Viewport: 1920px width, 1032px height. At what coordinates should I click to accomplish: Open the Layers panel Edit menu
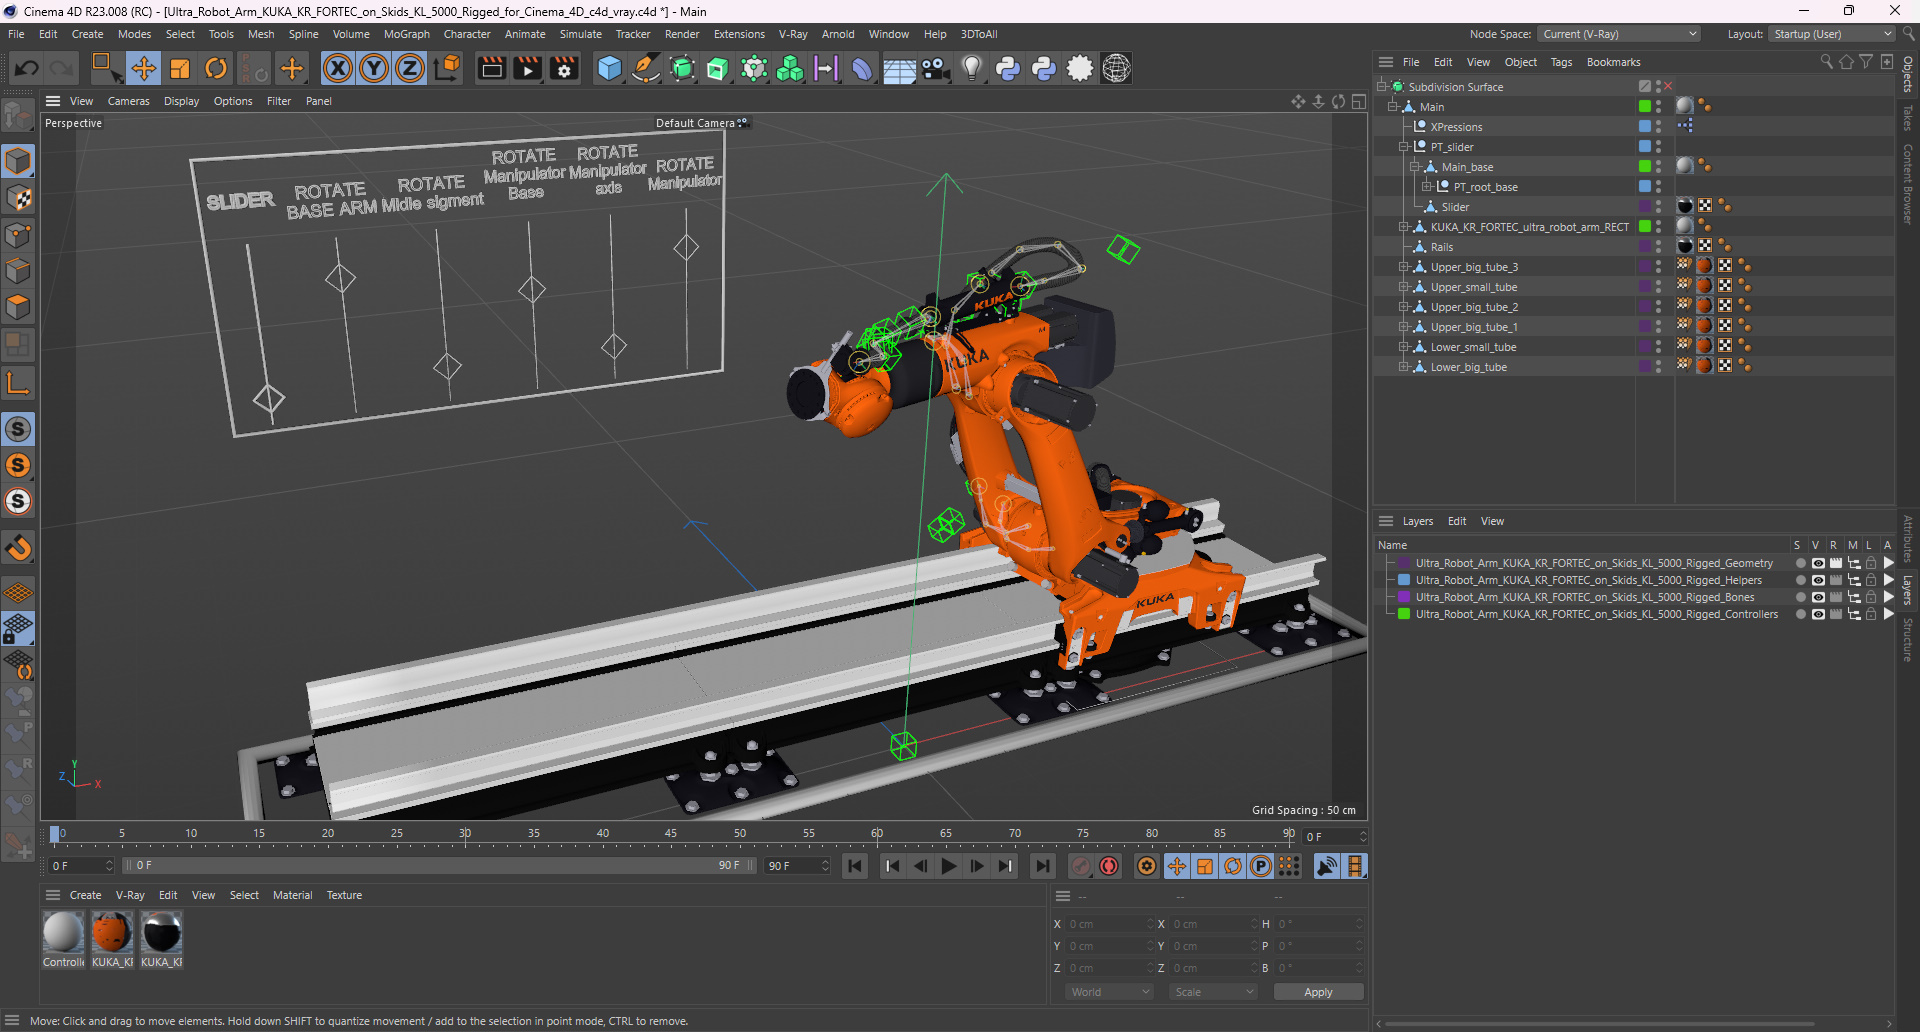[1457, 521]
